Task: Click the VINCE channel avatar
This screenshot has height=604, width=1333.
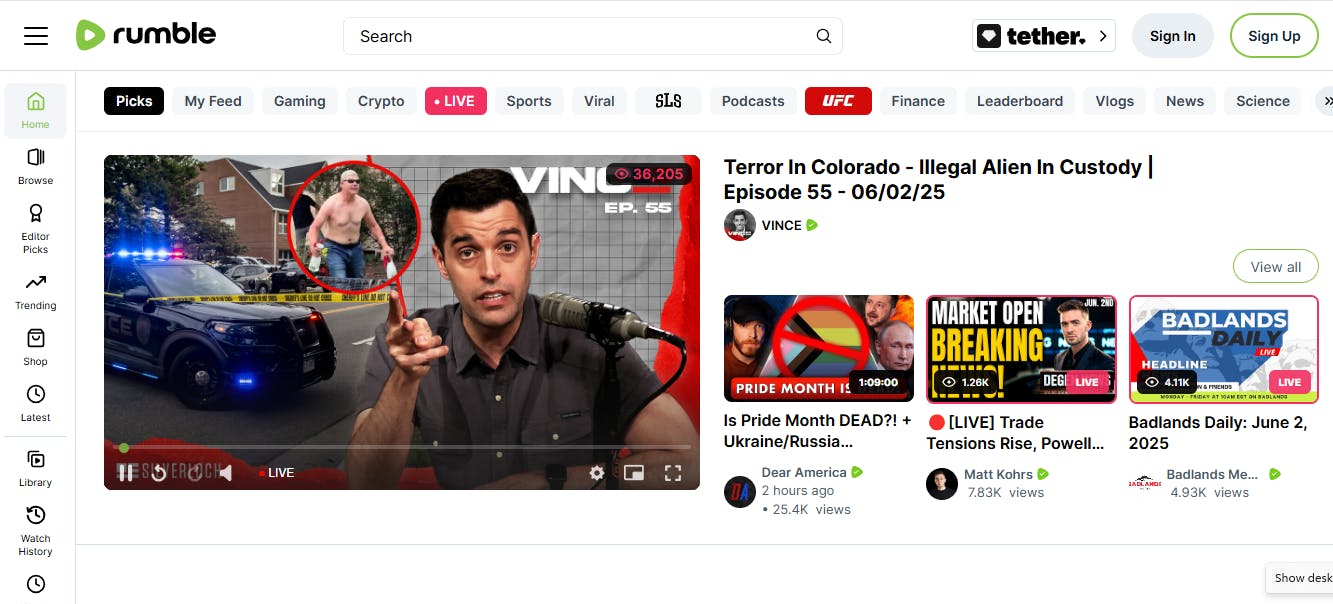Action: coord(740,225)
